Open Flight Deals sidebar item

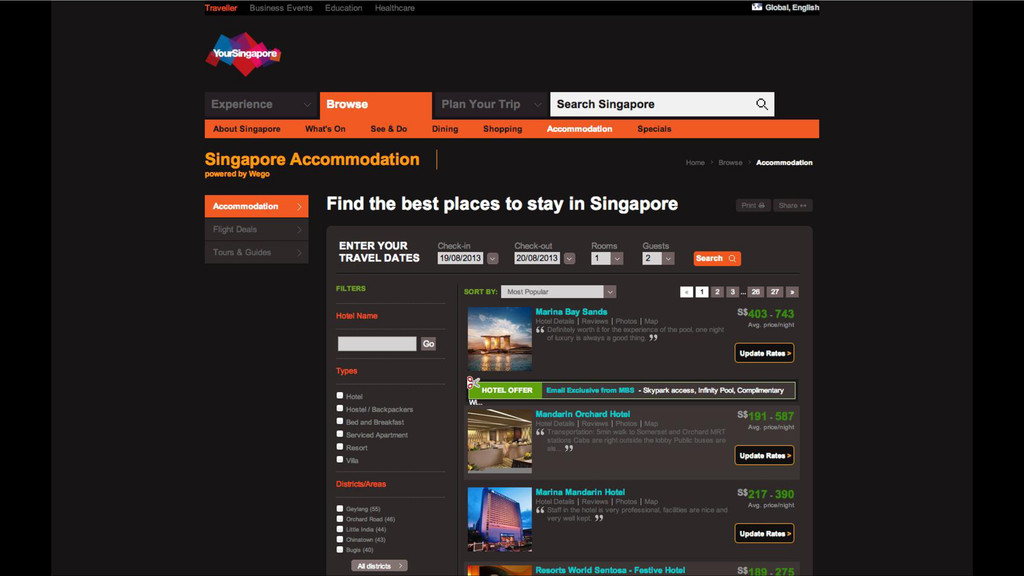[257, 229]
